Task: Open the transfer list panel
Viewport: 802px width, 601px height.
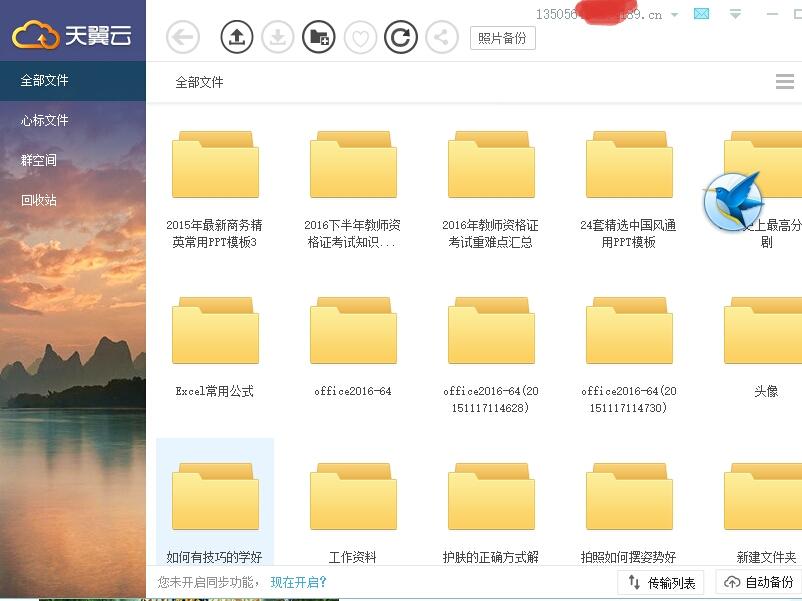Action: [660, 582]
